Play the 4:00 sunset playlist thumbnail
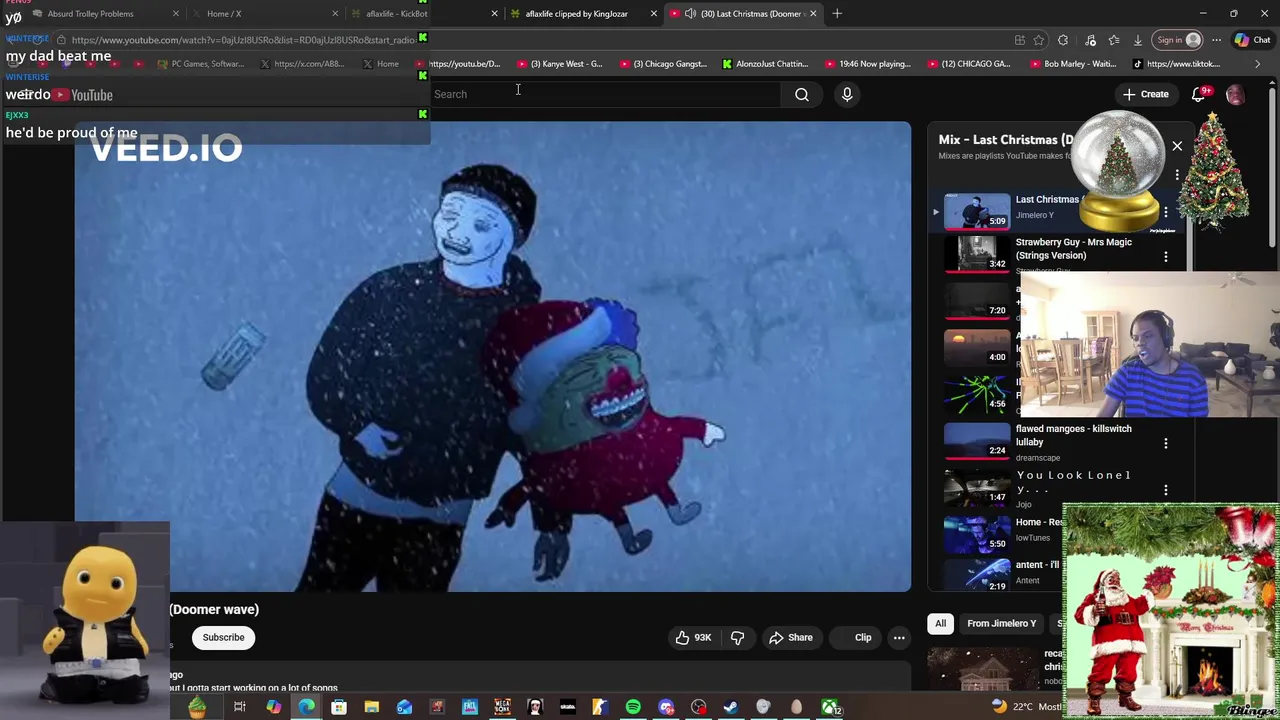 (x=977, y=346)
